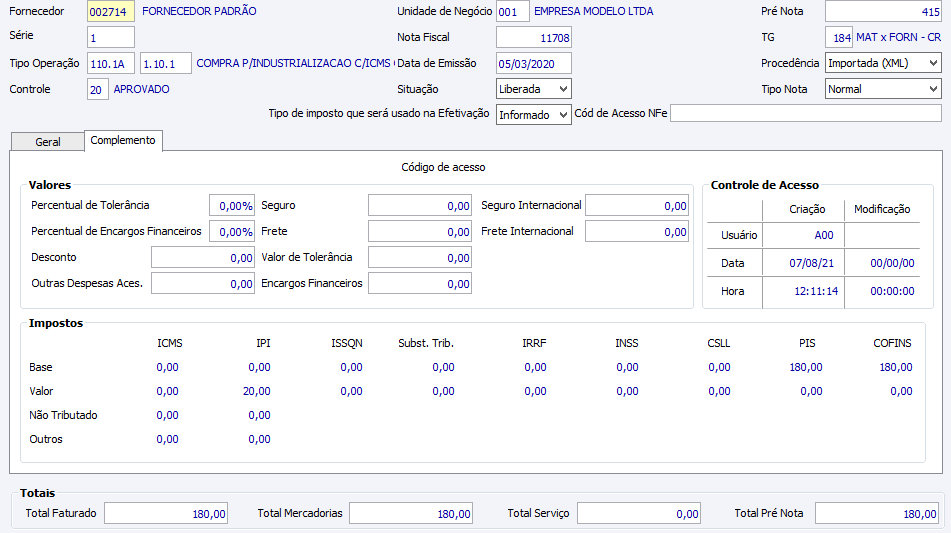Select the Unidade de Negócio code field

point(513,12)
